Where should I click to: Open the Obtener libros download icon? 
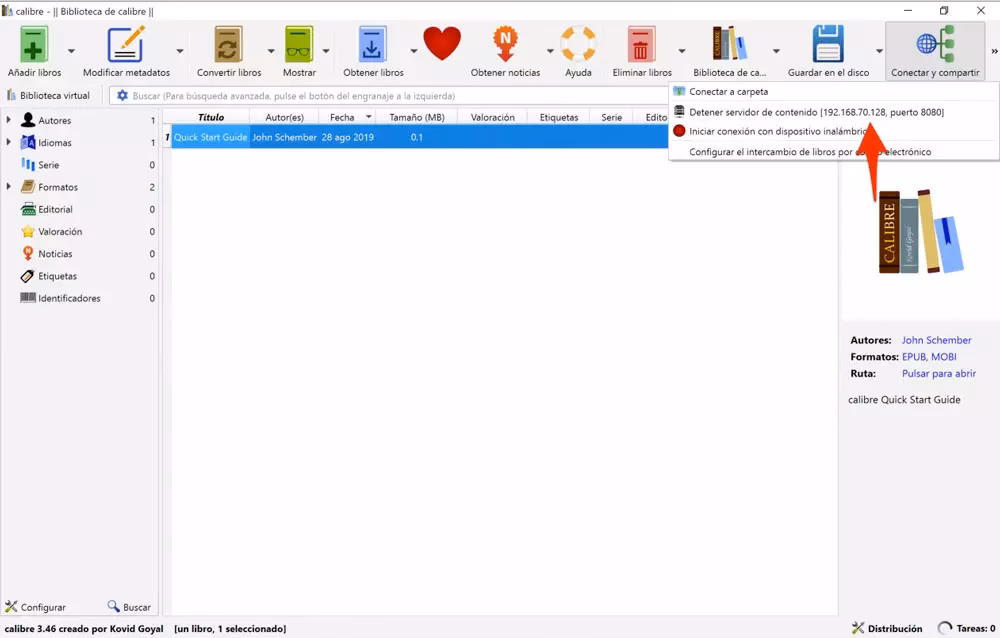point(373,46)
